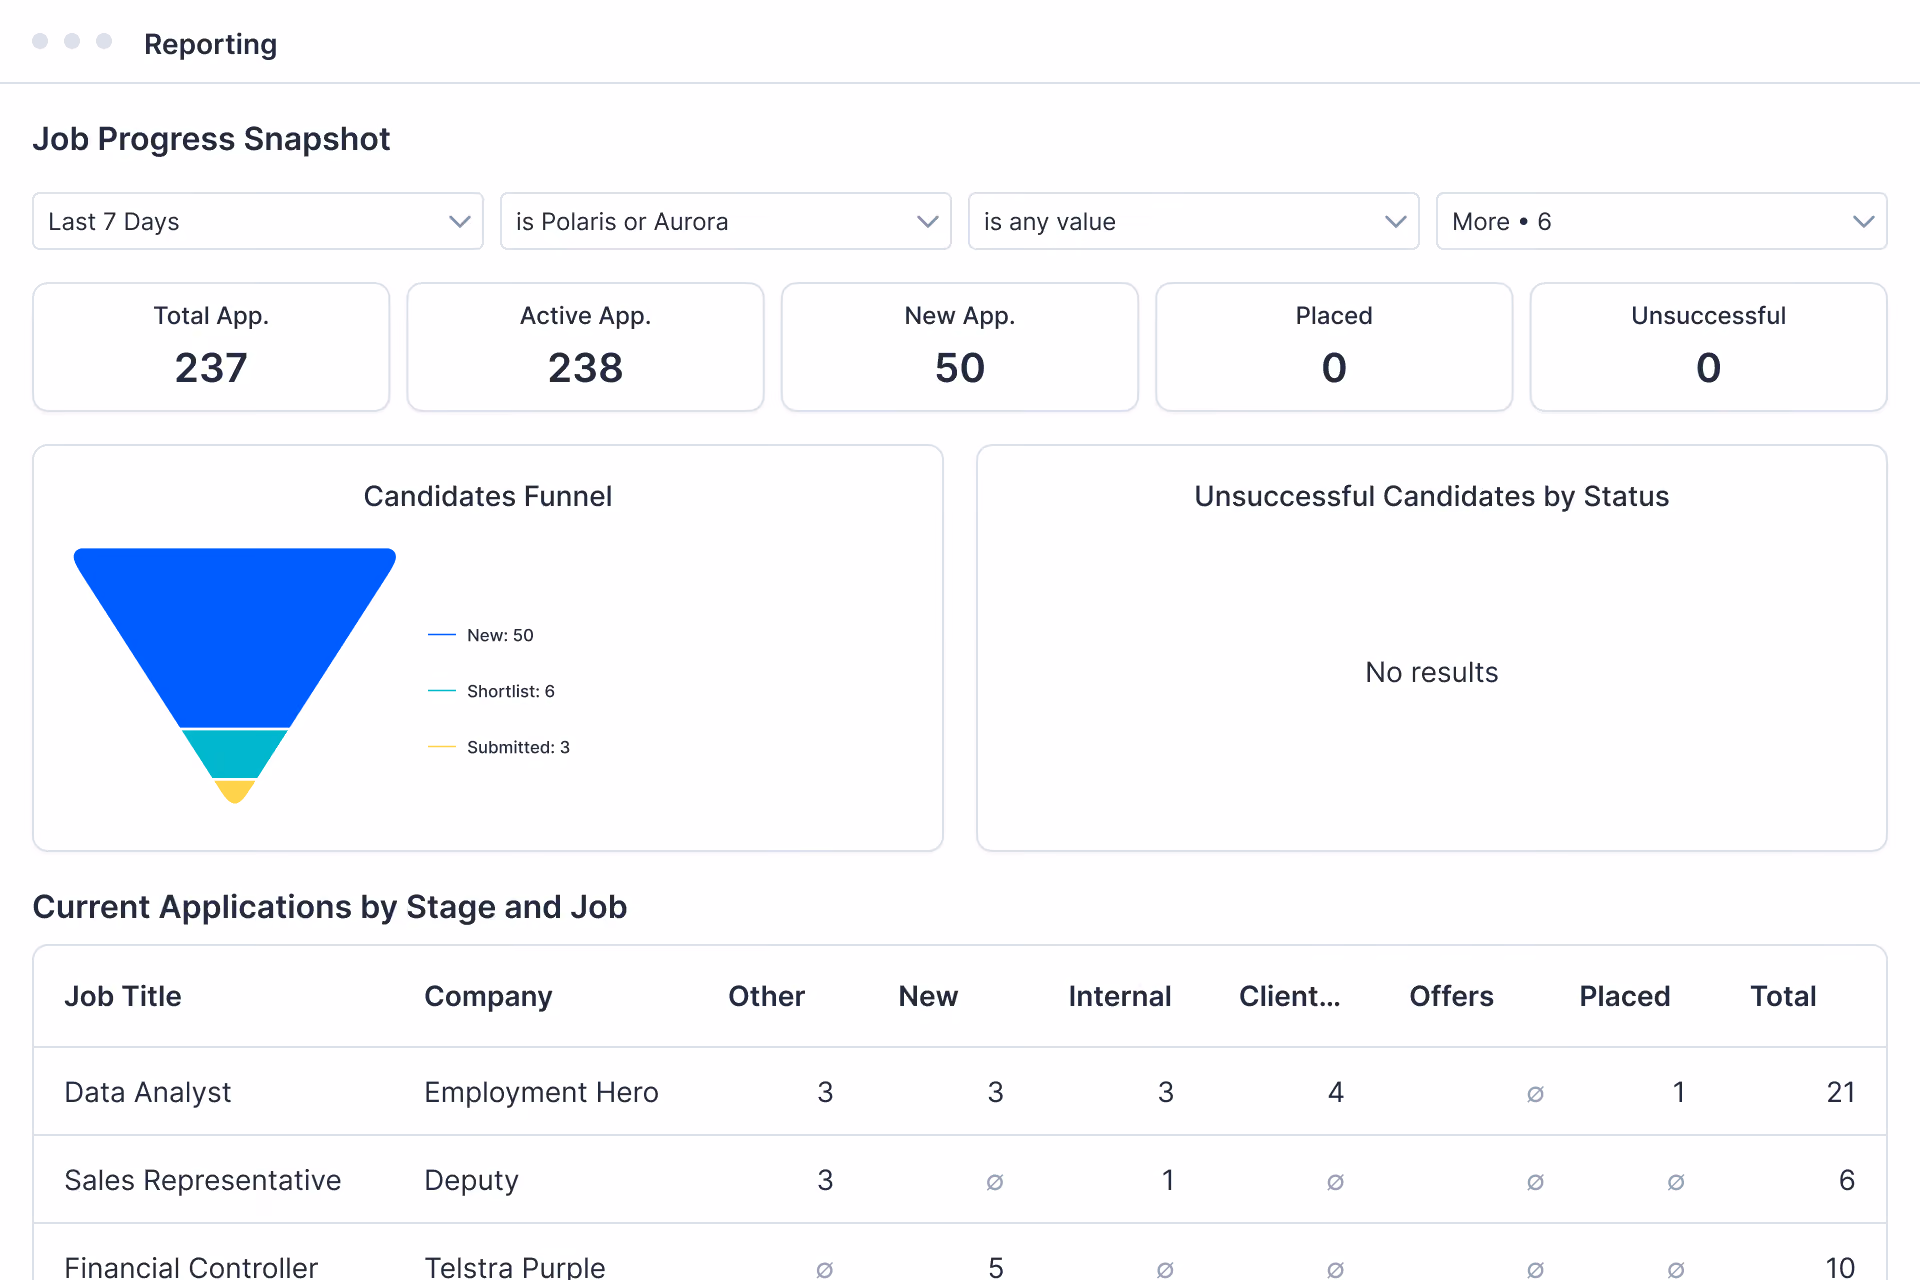This screenshot has height=1280, width=1920.
Task: Click Sales Representative's Internal value 1
Action: coord(1168,1180)
